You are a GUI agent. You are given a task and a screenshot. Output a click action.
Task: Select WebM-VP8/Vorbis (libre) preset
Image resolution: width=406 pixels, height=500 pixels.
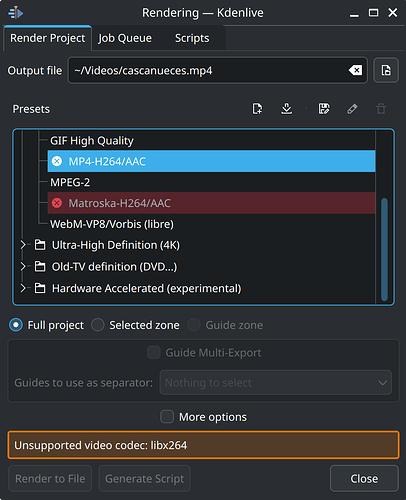[x=211, y=224]
